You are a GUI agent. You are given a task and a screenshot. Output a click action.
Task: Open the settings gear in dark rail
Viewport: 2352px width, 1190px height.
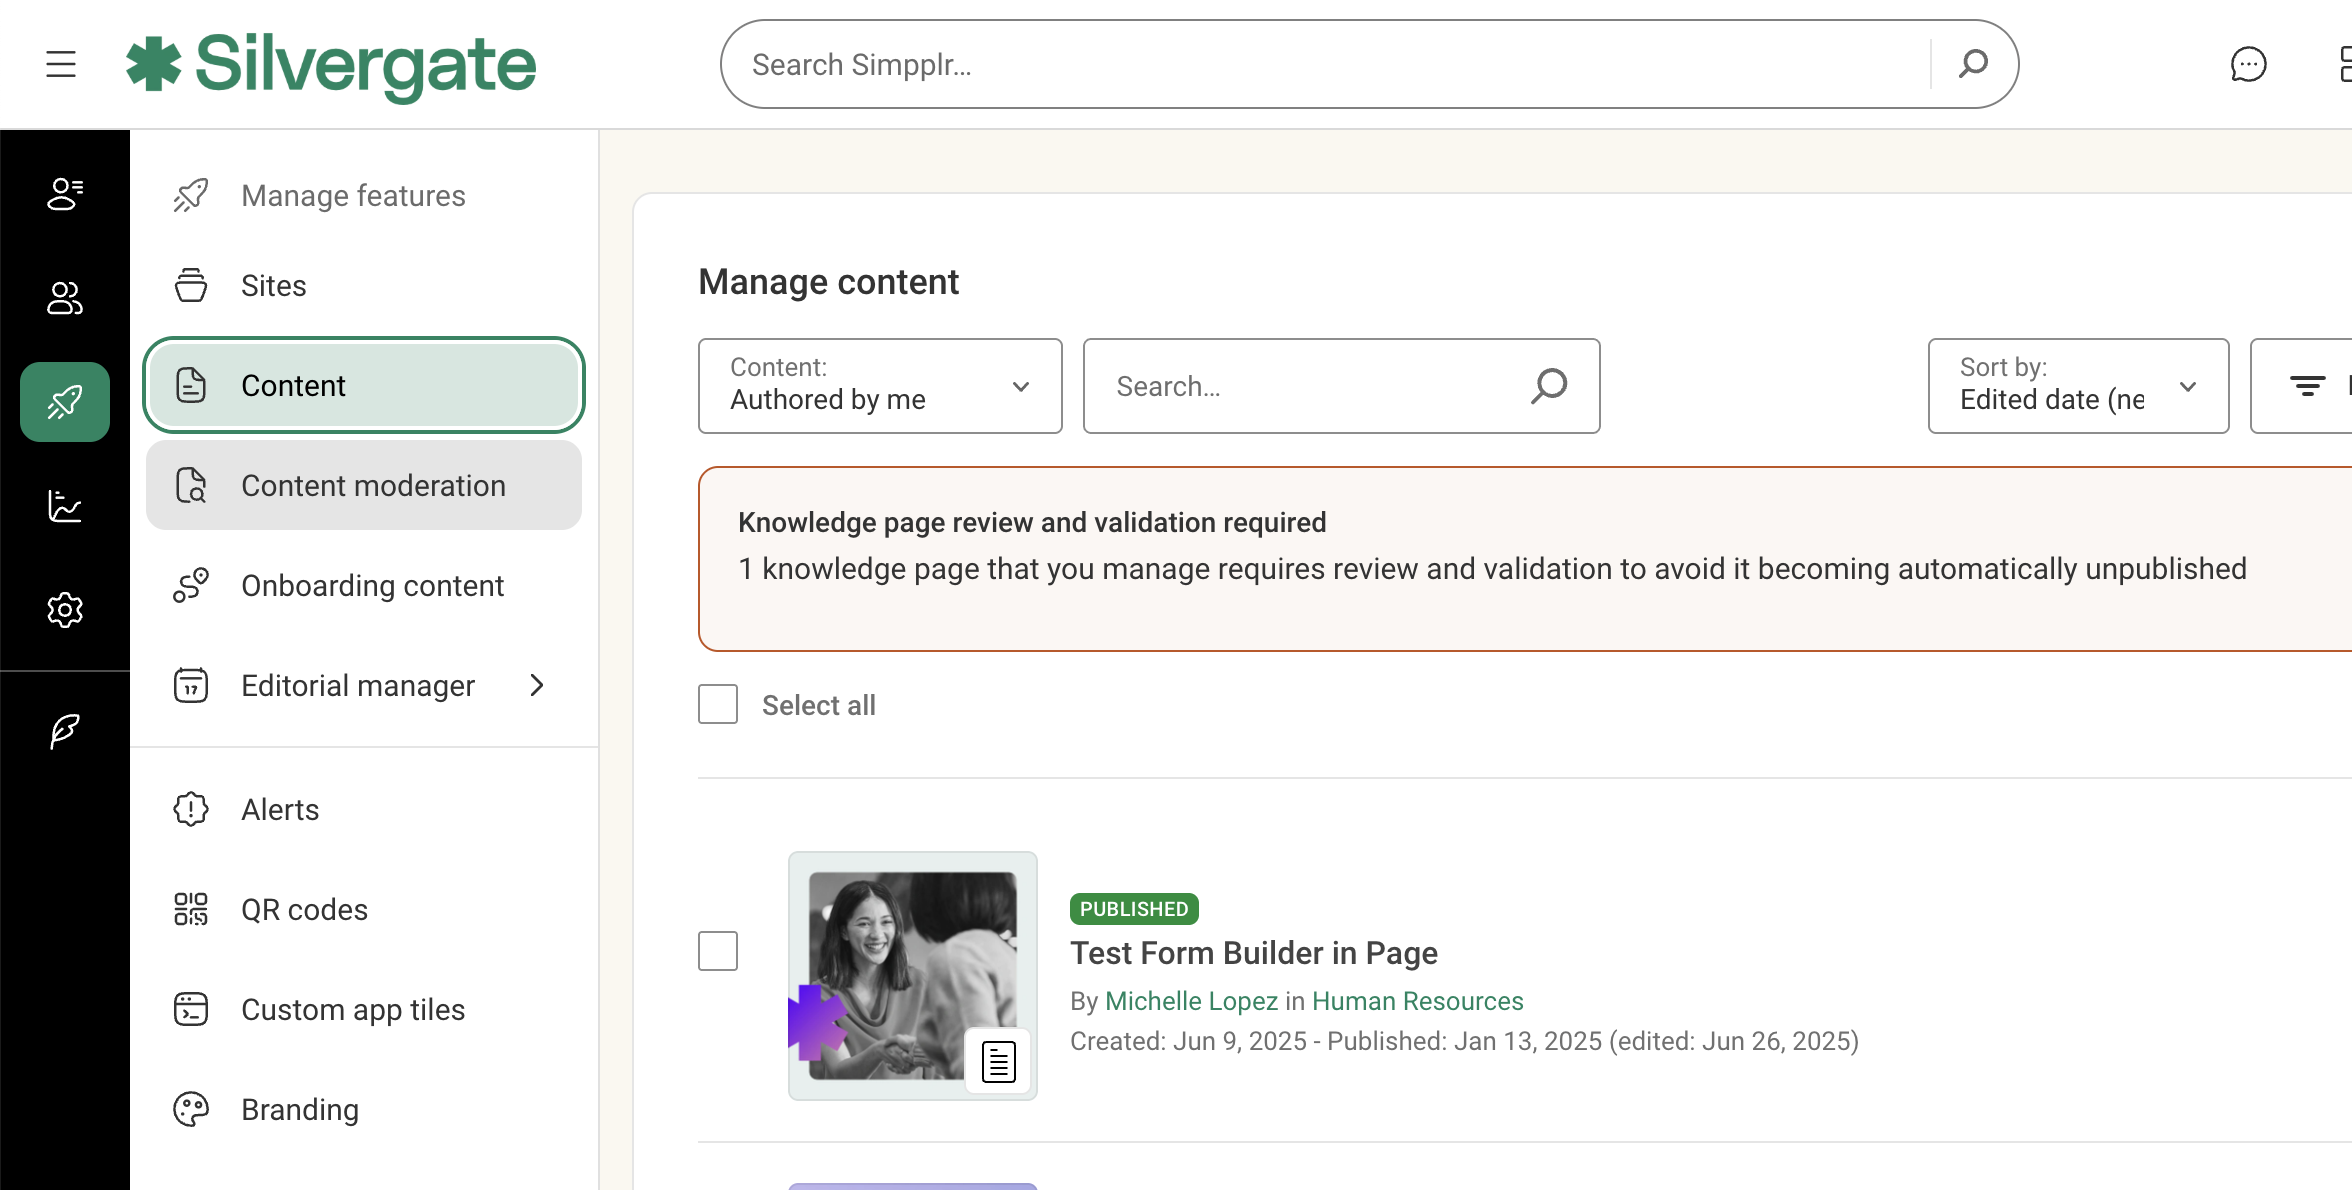click(65, 609)
